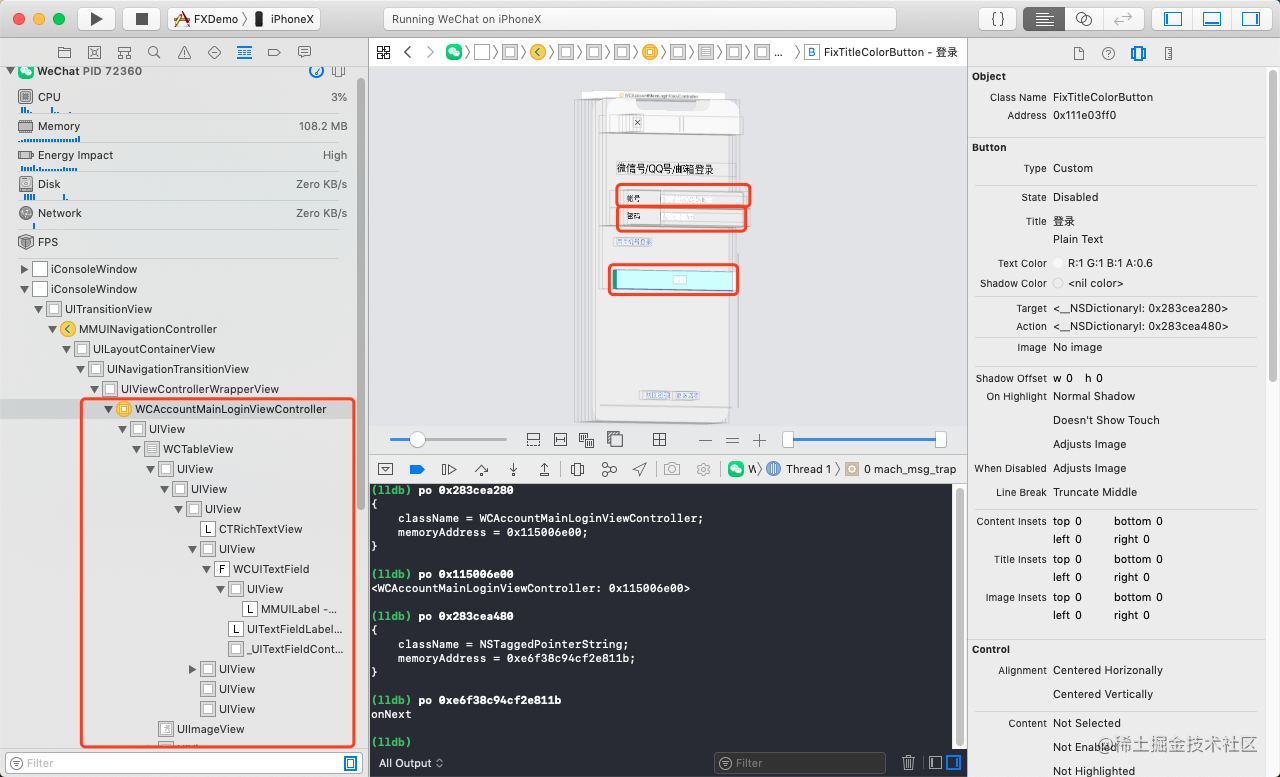Hide the debug area with the arrow button
Screen dimensions: 1280x777
(385, 469)
